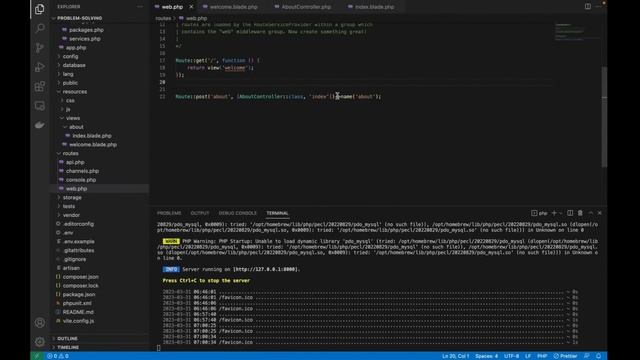The image size is (640, 360).
Task: Click the editor vertical scrollbar
Action: 604,117
